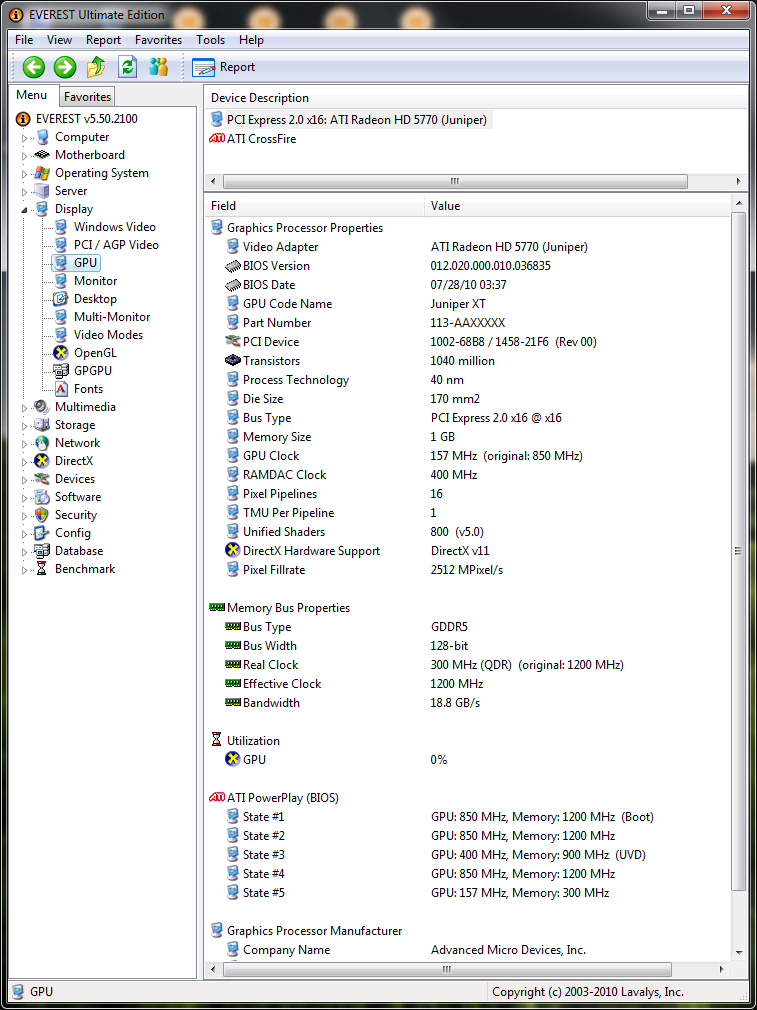Click the Value column header
This screenshot has width=757, height=1010.
pyautogui.click(x=577, y=206)
